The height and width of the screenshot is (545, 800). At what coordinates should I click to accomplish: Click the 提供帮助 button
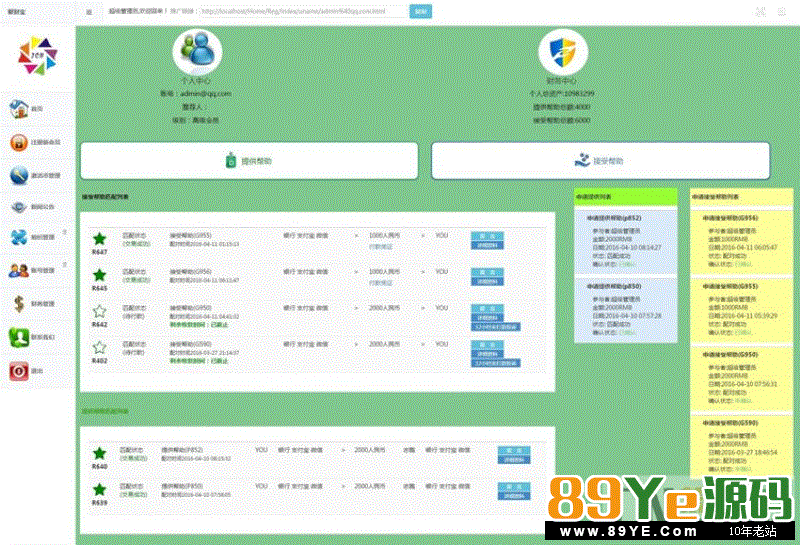(x=249, y=160)
